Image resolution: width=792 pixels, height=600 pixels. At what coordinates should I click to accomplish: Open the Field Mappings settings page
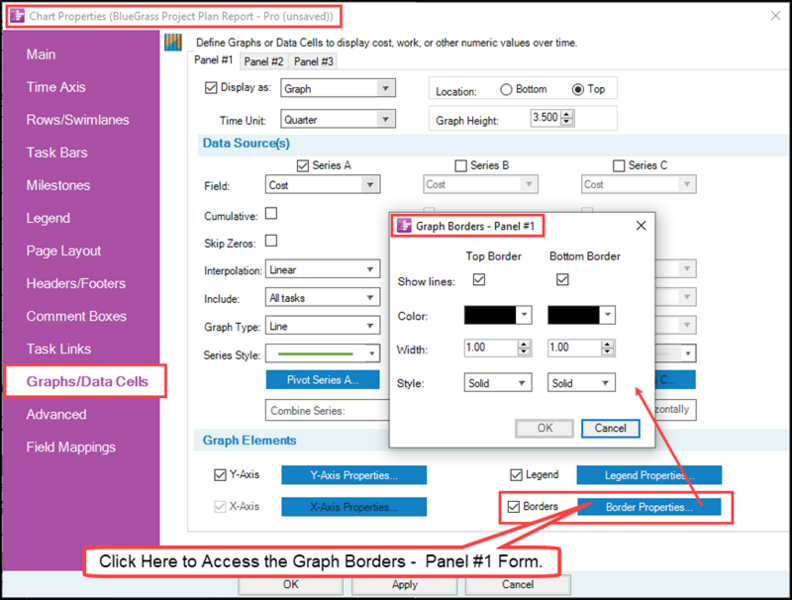click(x=71, y=447)
